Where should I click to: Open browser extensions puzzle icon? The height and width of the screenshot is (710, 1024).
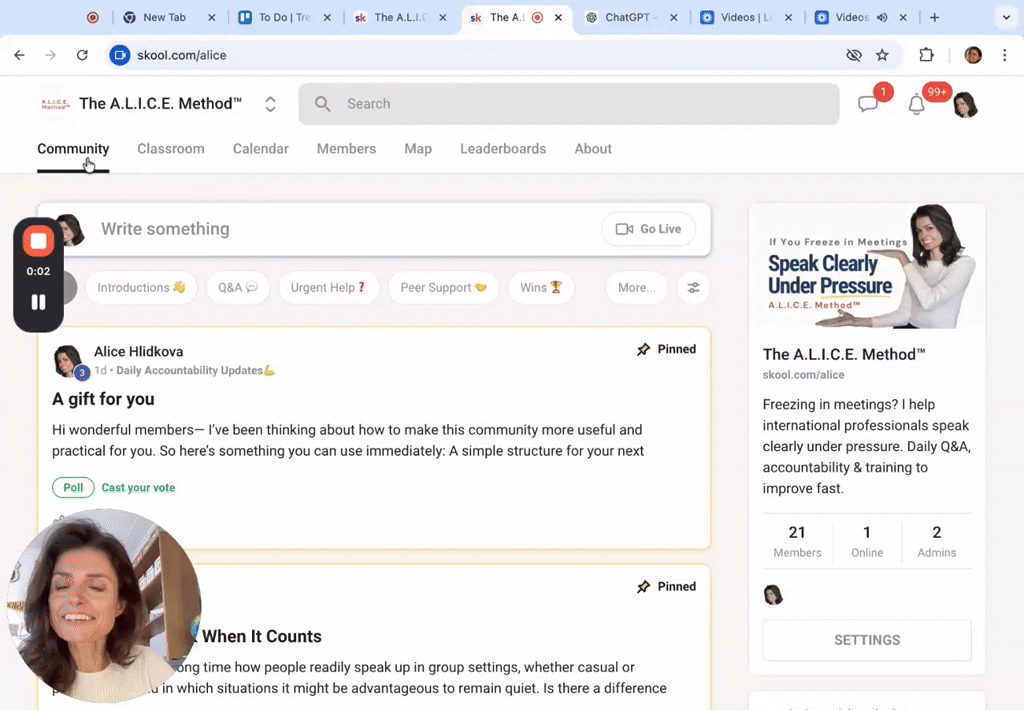(x=926, y=55)
